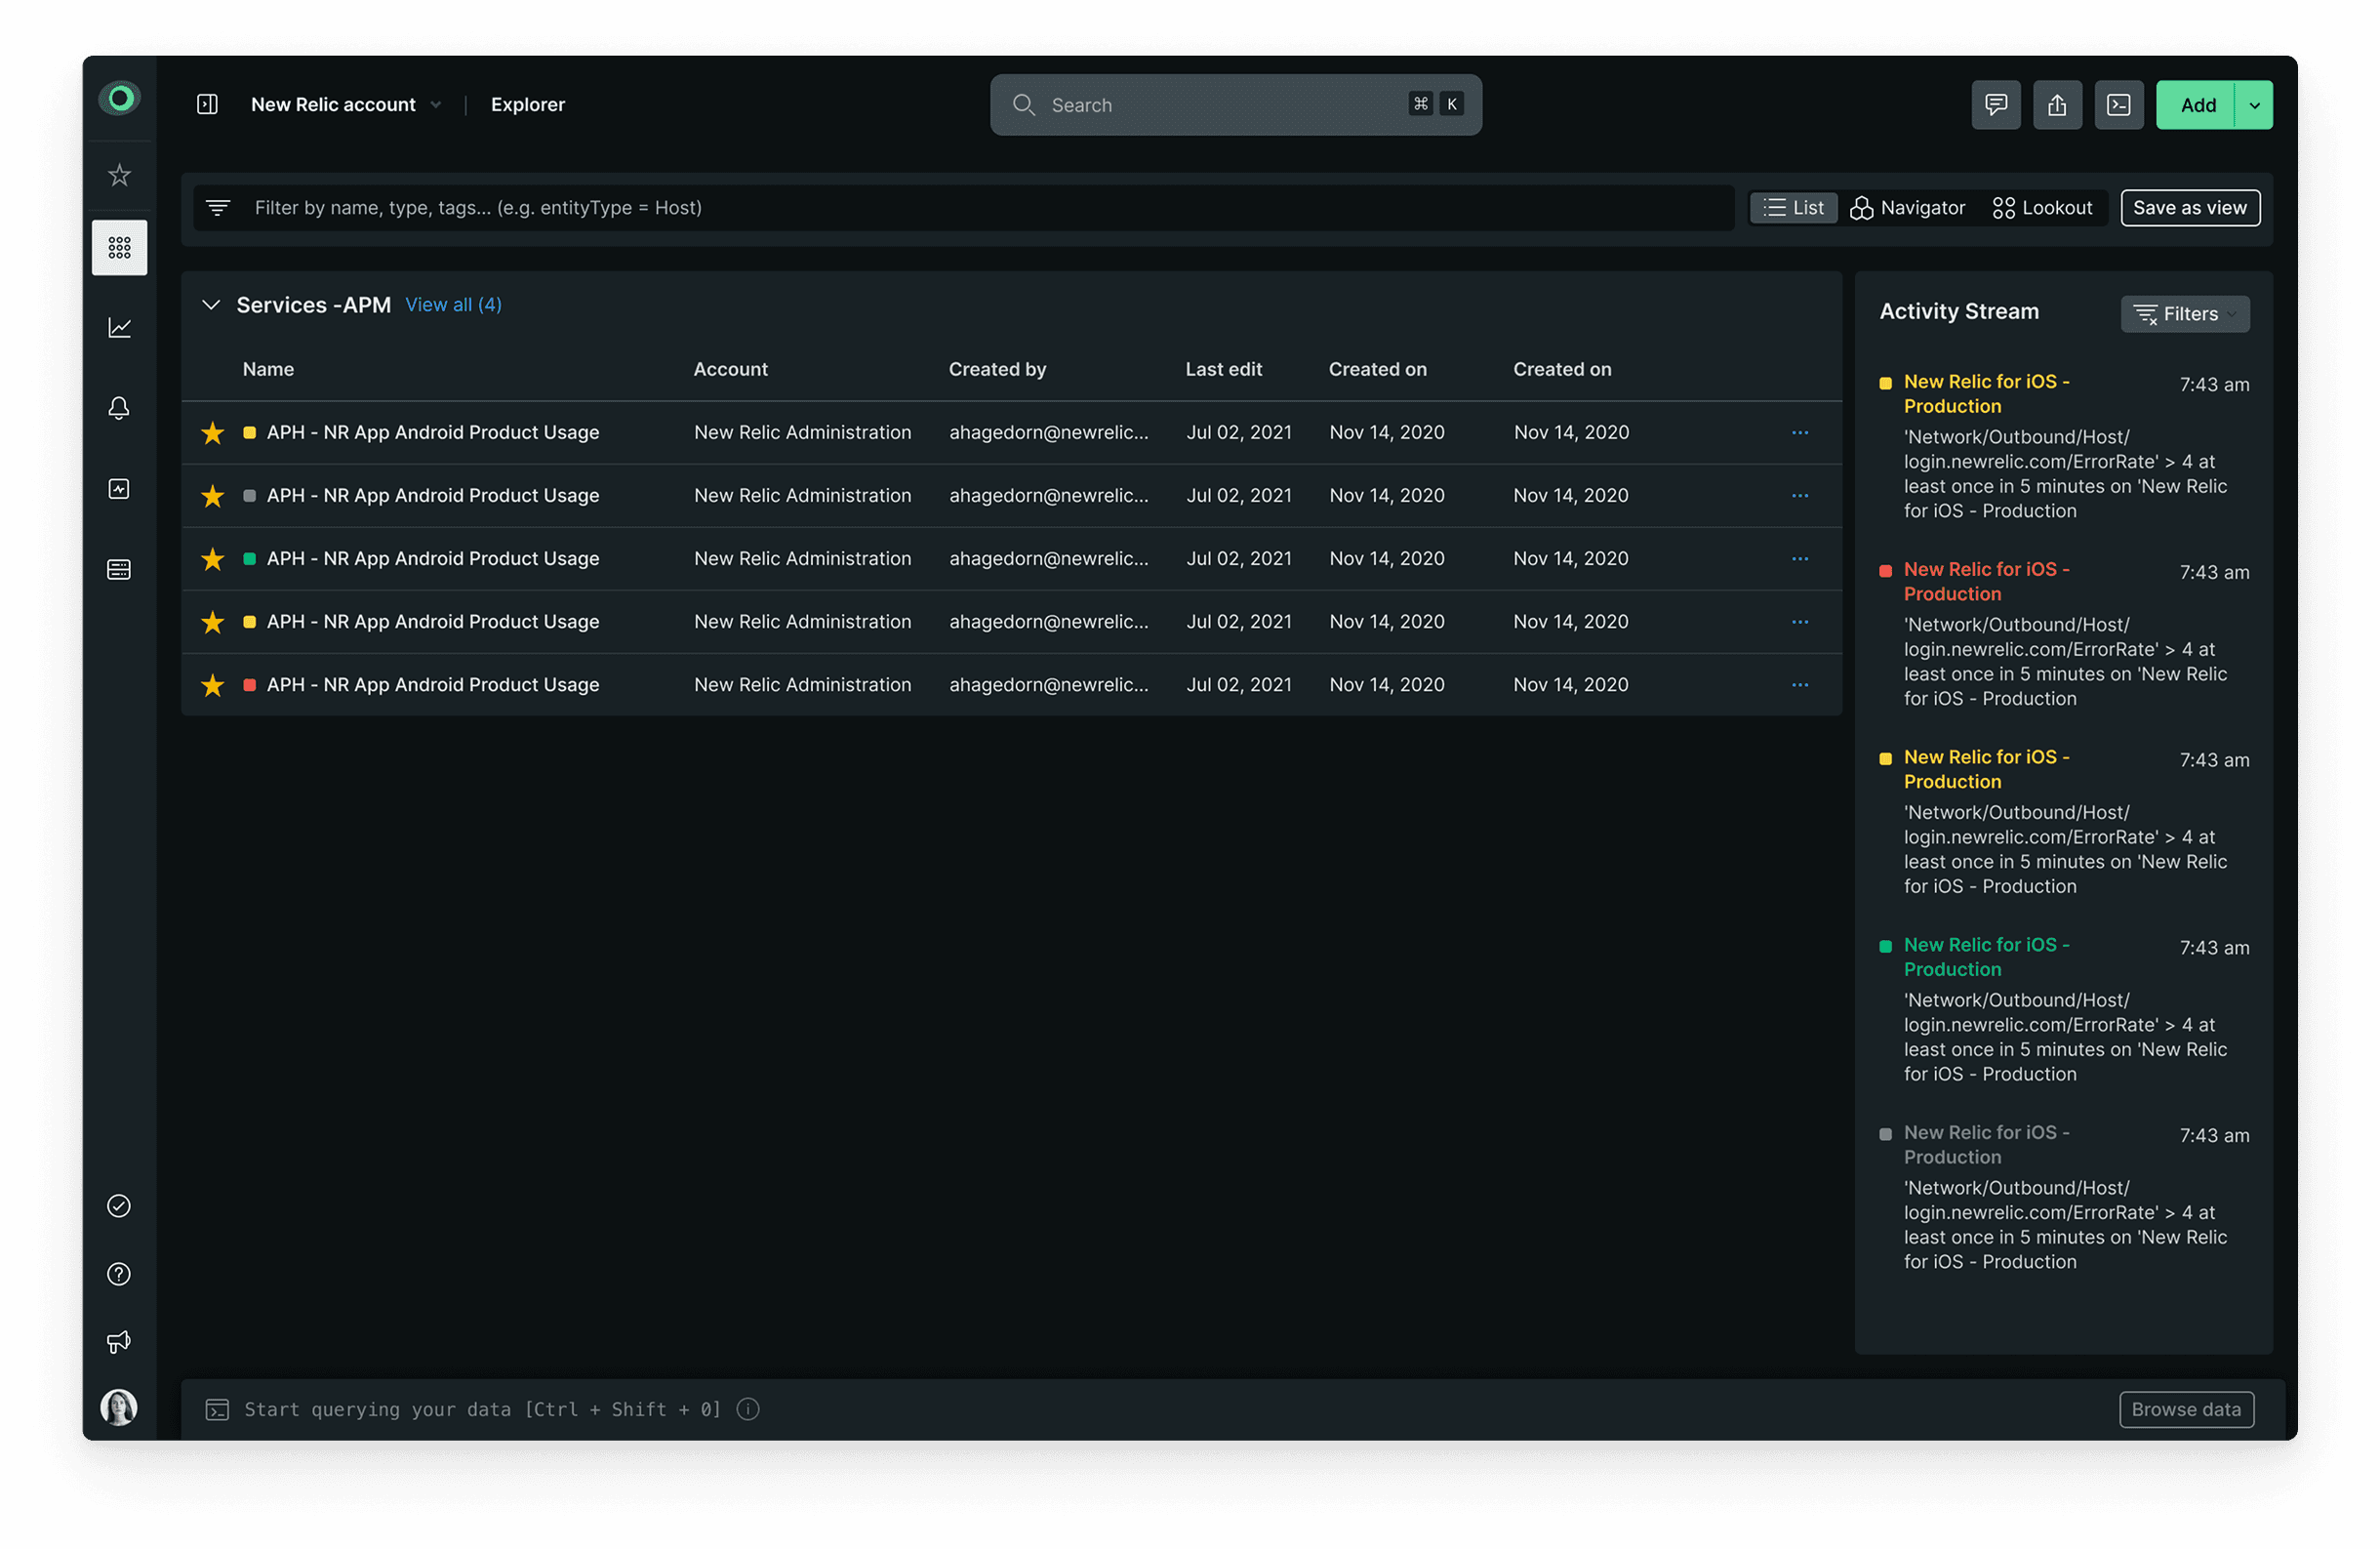Click the share icon in top bar
2380x1549 pixels.
click(2057, 105)
